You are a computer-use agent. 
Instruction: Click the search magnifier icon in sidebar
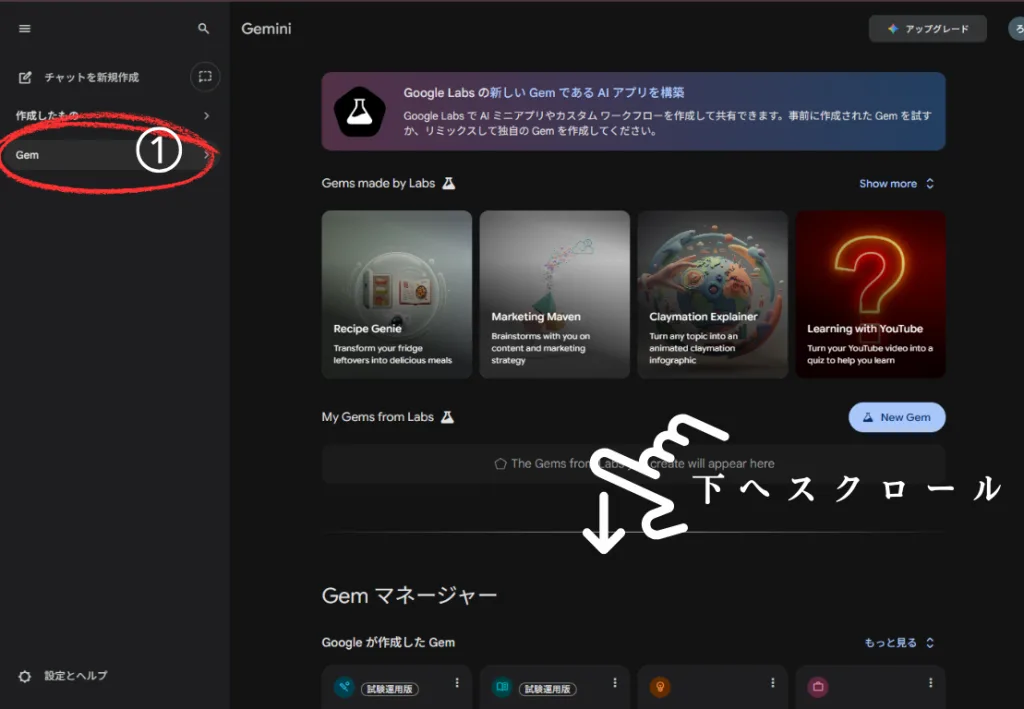tap(204, 29)
